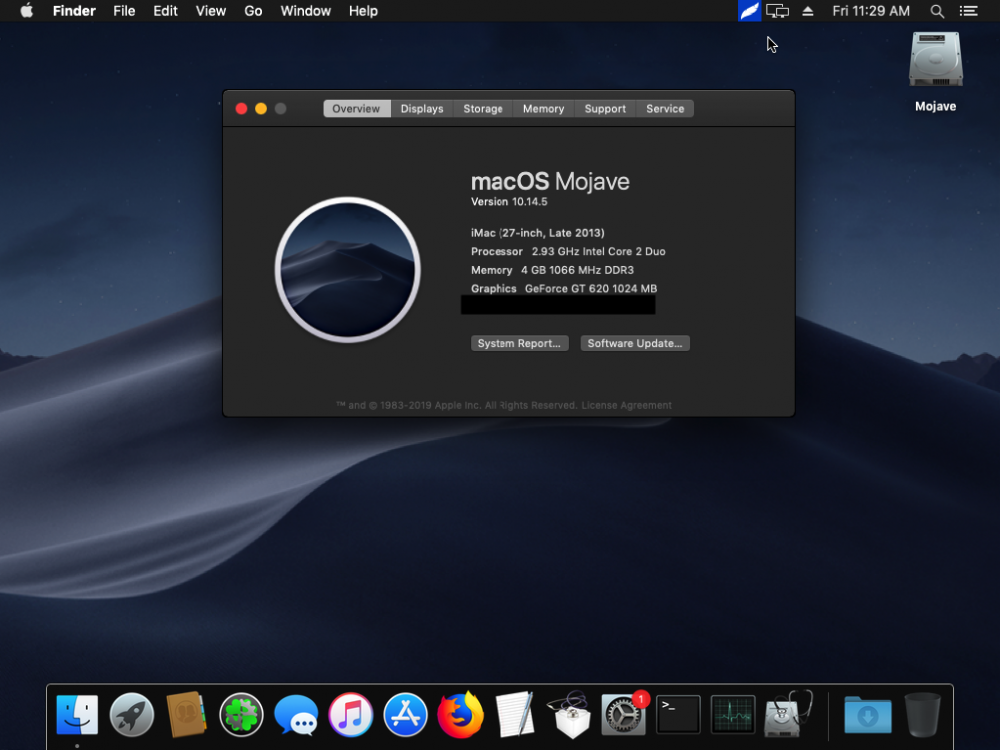
Task: Open the Trash in the Dock
Action: 922,715
